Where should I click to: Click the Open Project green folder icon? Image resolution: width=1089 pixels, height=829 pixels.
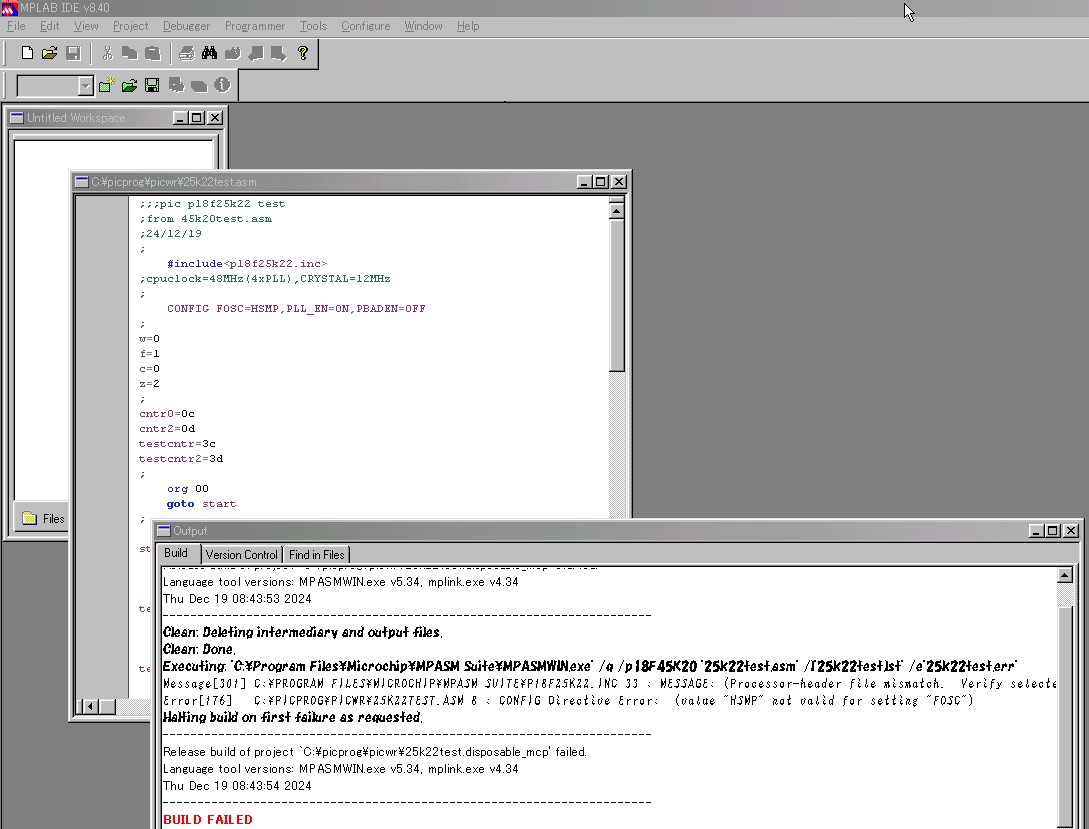coord(129,85)
